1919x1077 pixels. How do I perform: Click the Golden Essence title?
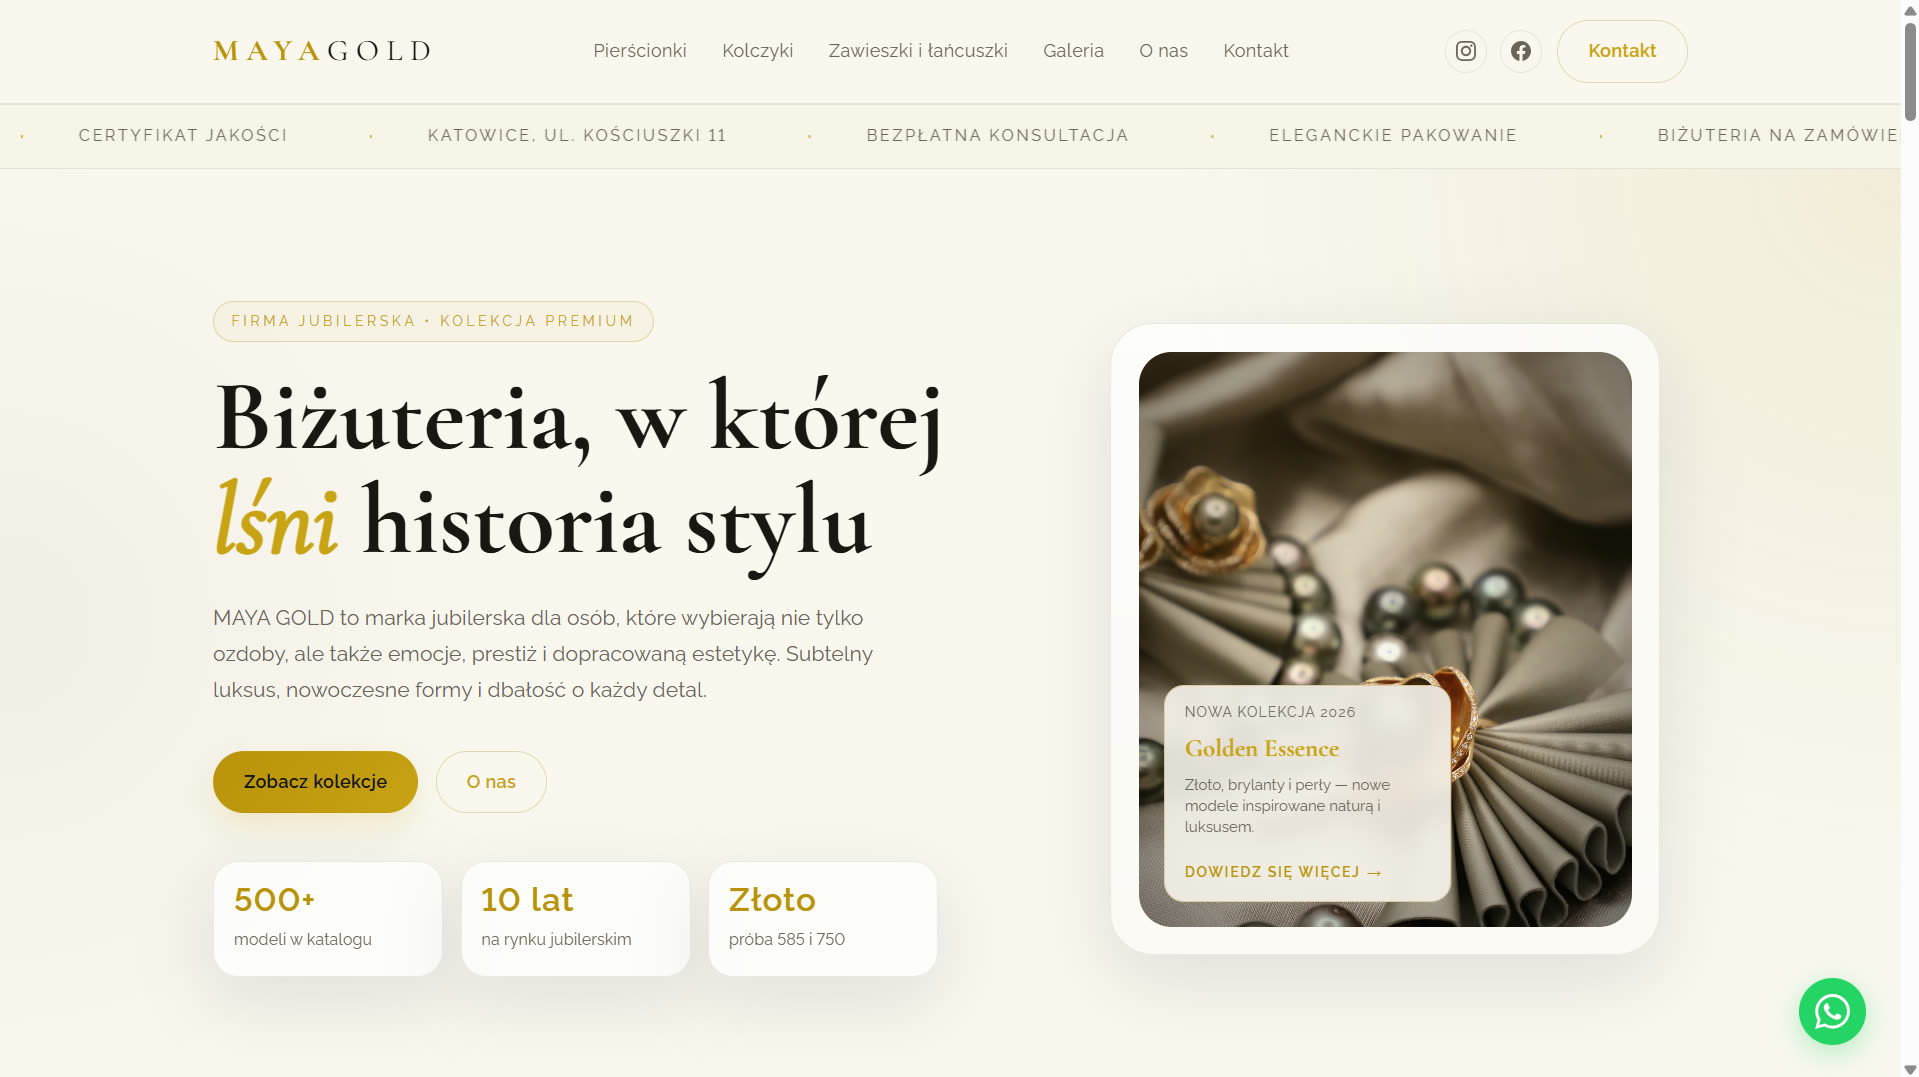coord(1261,748)
